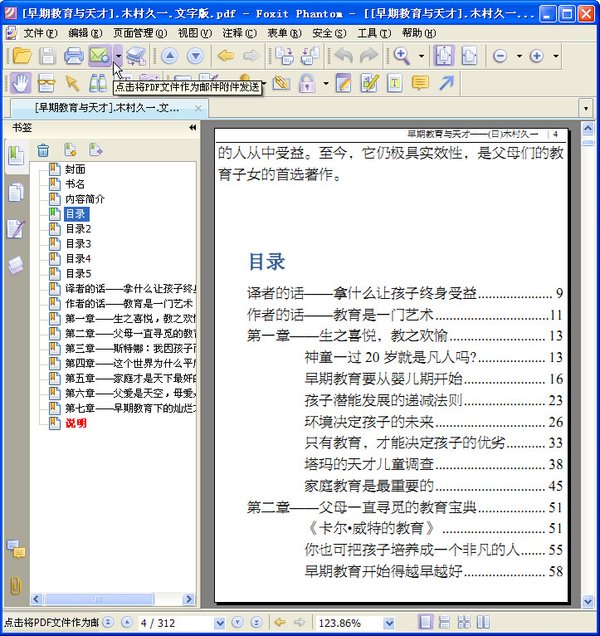Open the 第一章 bookmark

click(130, 318)
